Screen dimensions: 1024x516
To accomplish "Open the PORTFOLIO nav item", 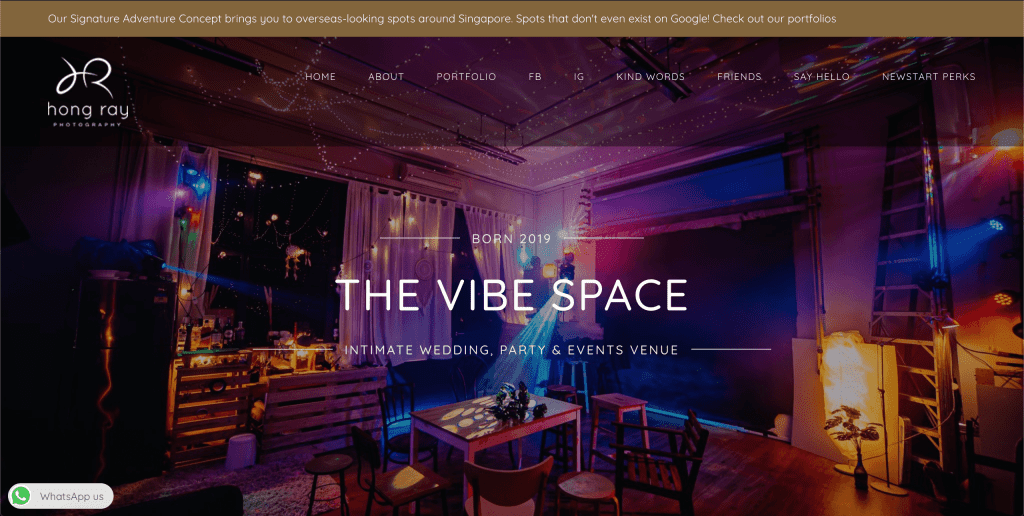I will (x=466, y=76).
